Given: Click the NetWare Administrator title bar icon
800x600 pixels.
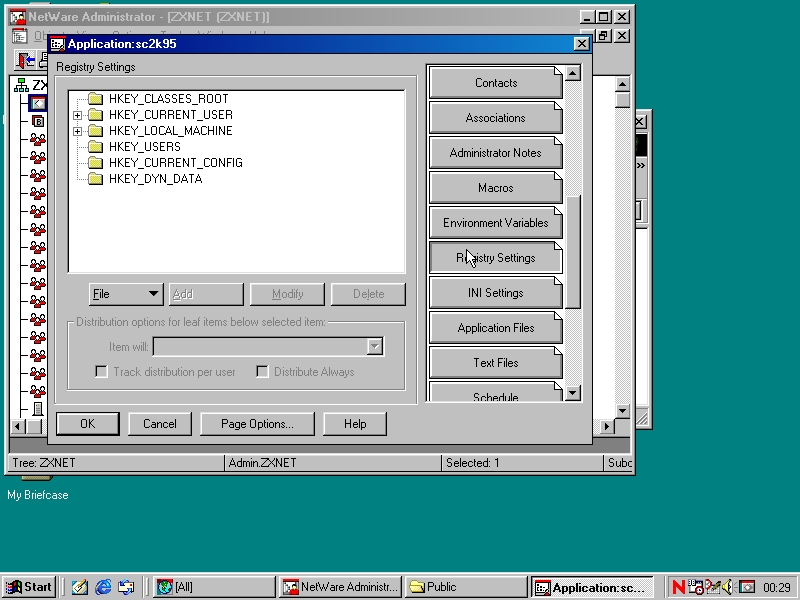Looking at the screenshot, I should pyautogui.click(x=18, y=17).
